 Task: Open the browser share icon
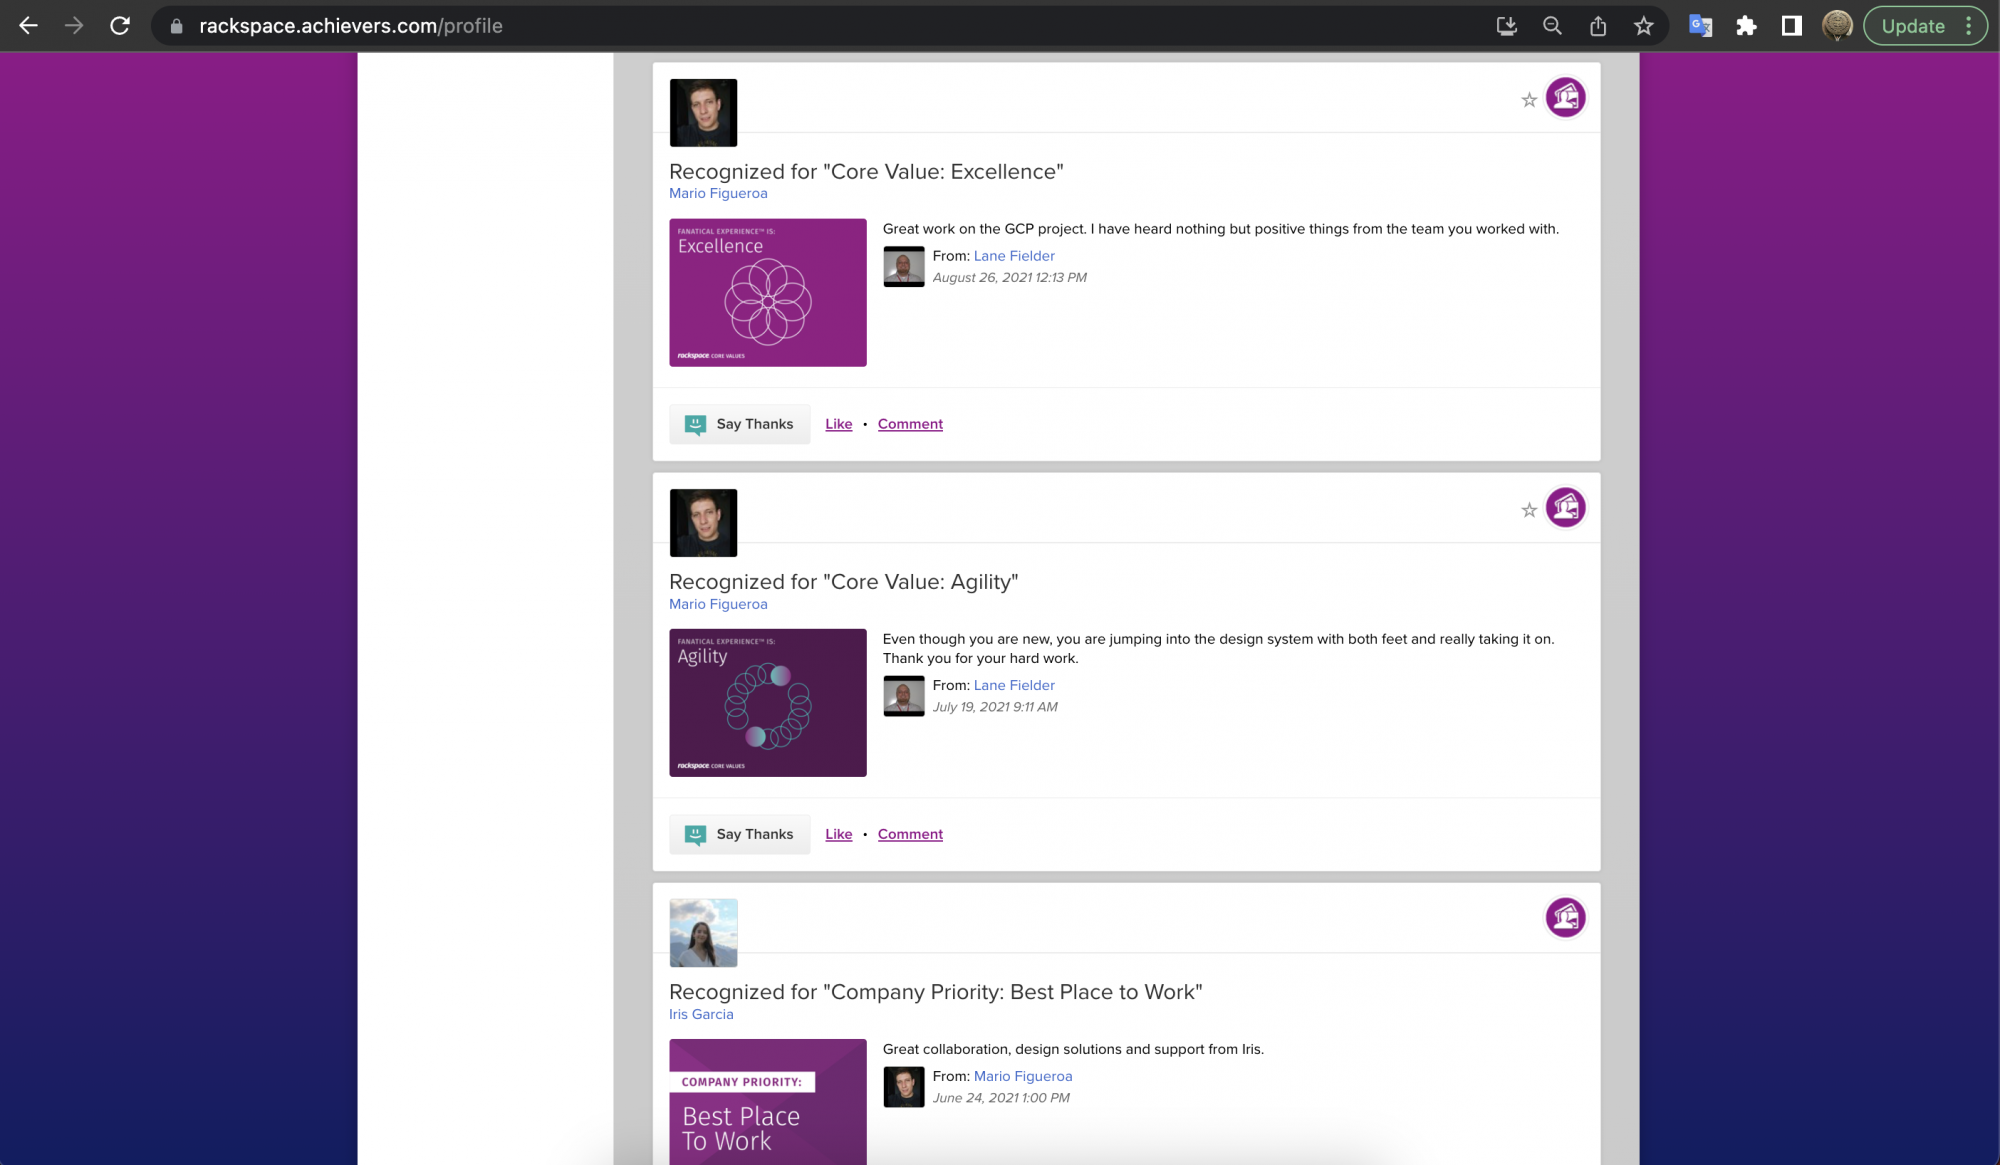(1598, 26)
